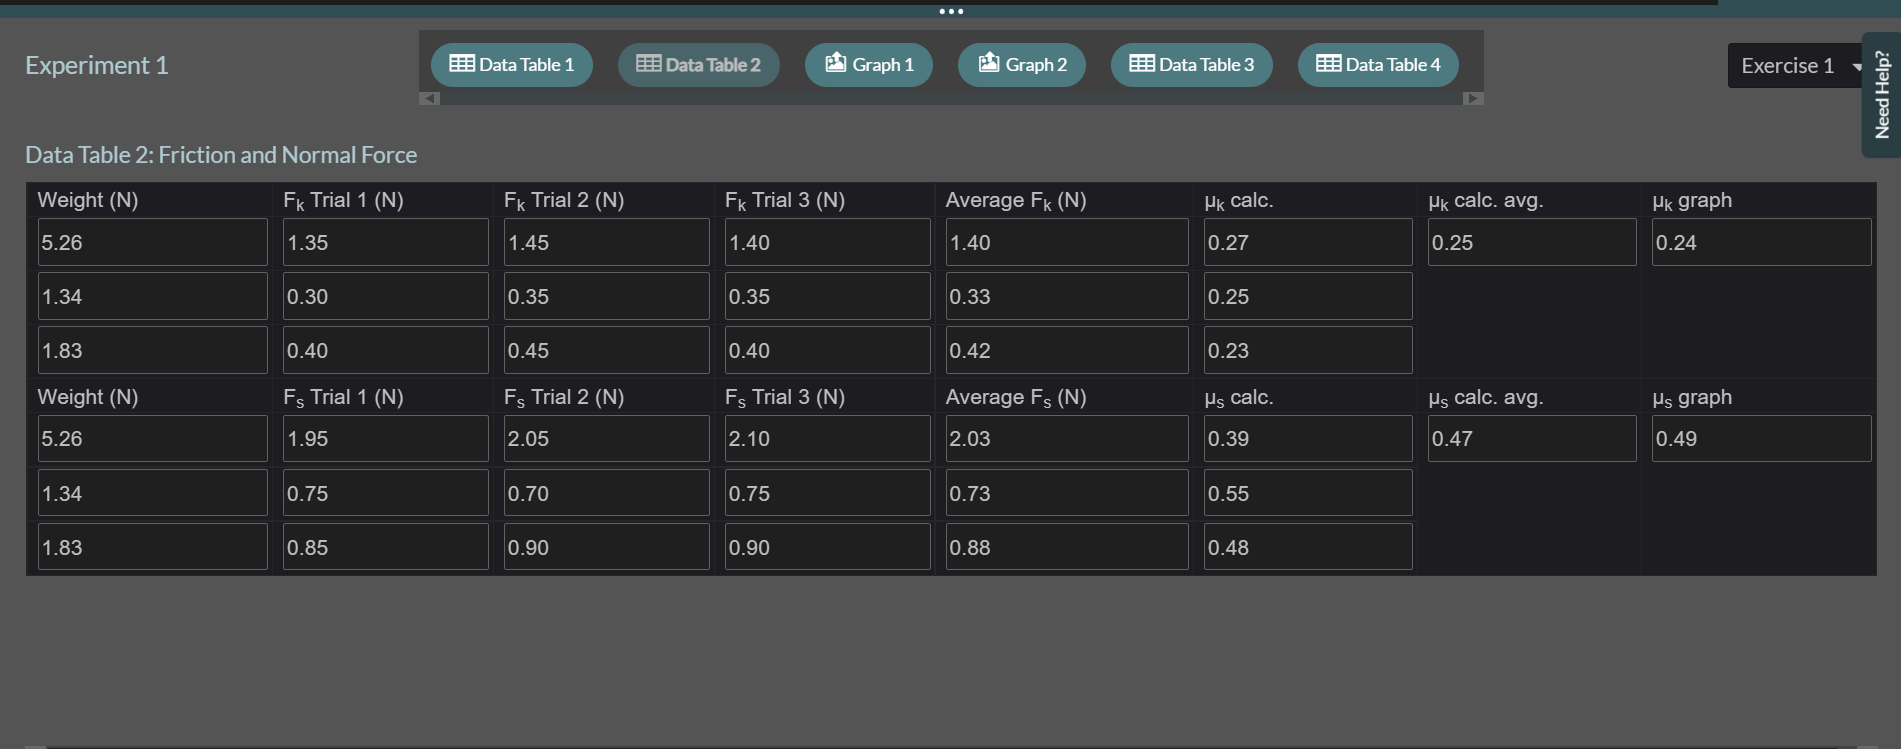Edit μs graph field showing 0.49
The width and height of the screenshot is (1901, 749).
[1762, 439]
